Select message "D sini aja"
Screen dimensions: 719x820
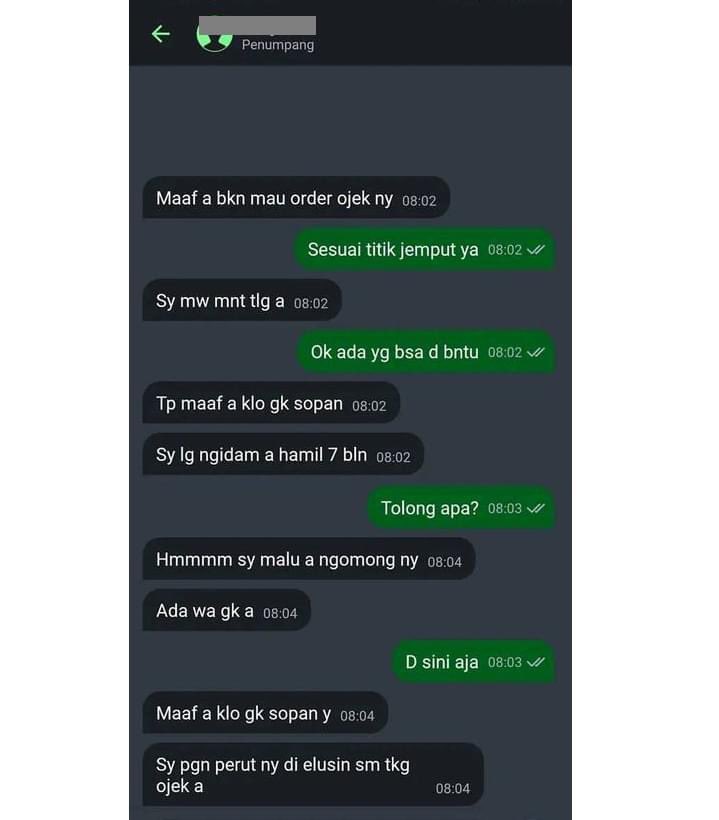pos(473,662)
